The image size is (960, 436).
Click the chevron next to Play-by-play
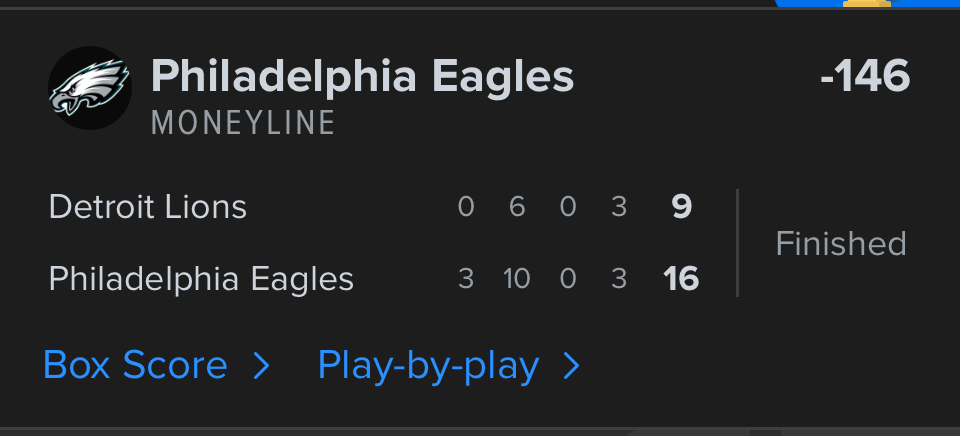tap(571, 367)
